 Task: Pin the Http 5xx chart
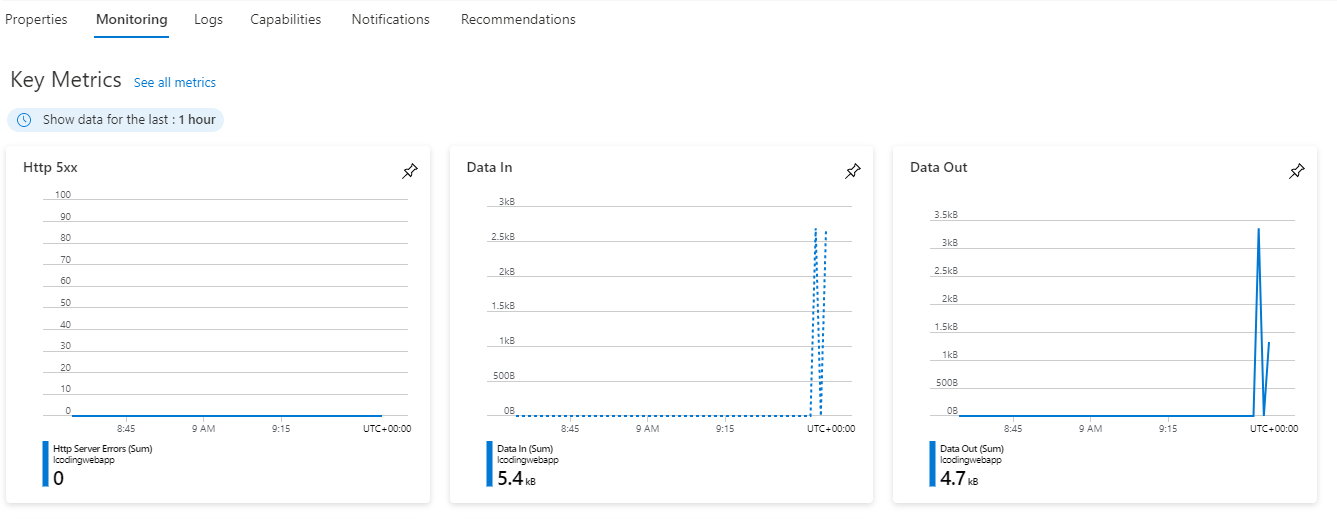[x=409, y=172]
